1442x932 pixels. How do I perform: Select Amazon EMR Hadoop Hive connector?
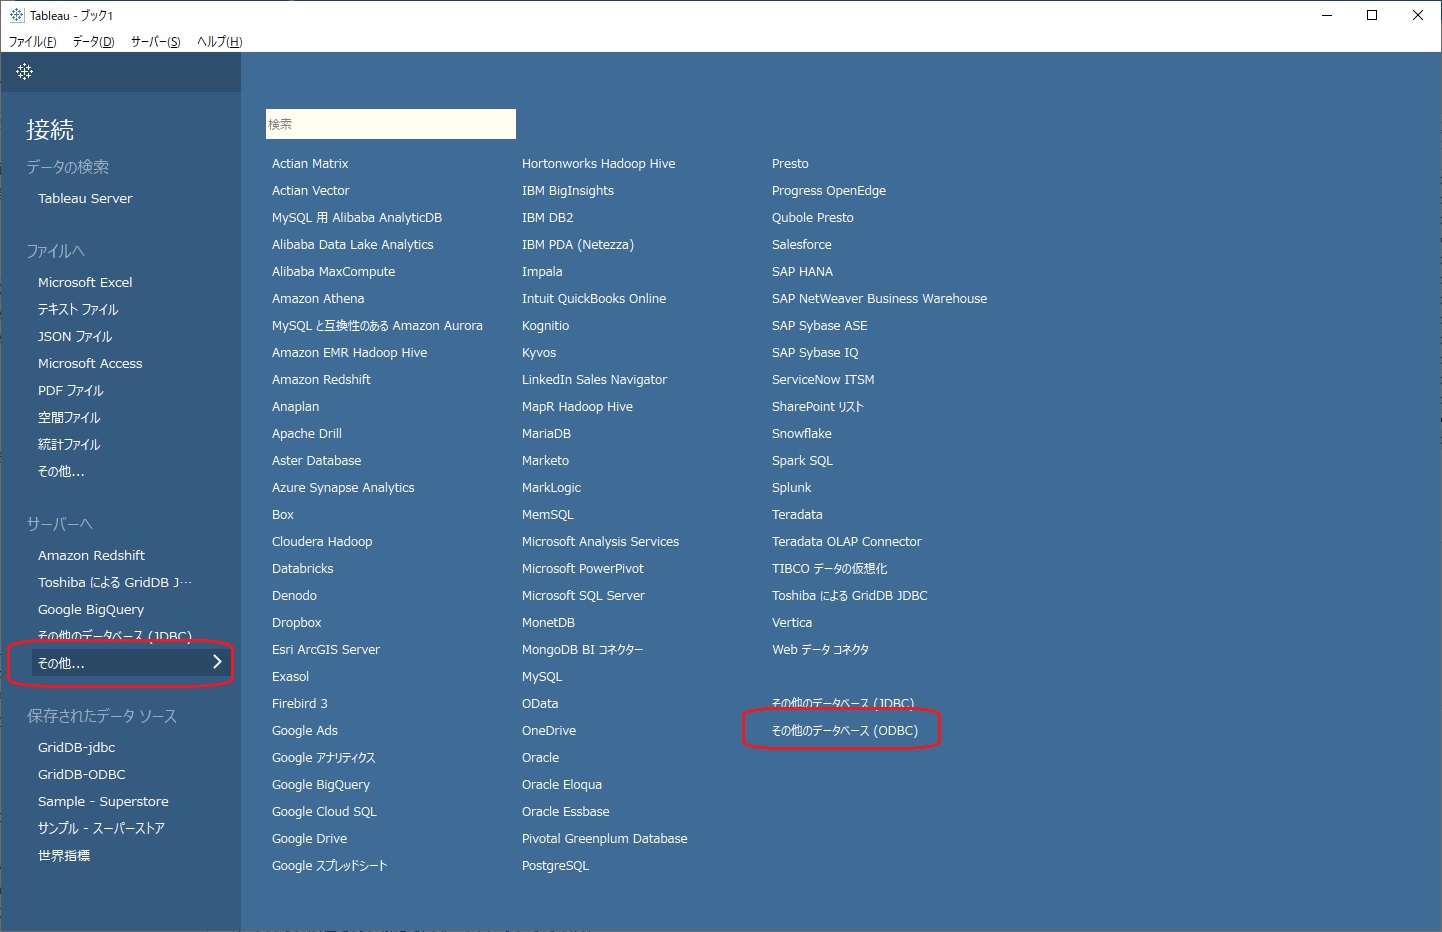349,353
